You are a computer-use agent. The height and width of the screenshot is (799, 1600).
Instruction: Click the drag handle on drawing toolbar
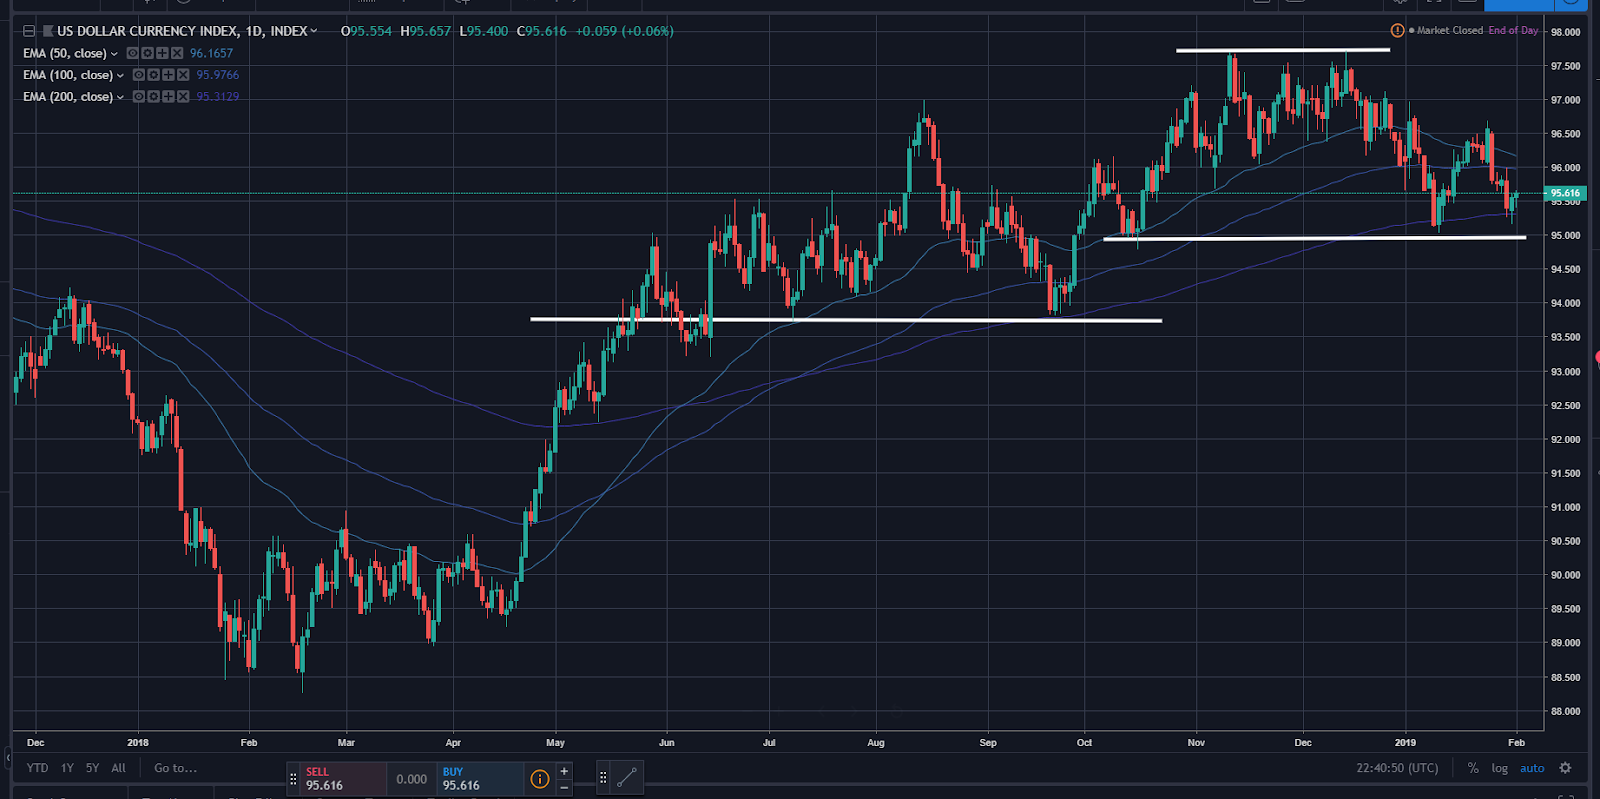tap(603, 777)
